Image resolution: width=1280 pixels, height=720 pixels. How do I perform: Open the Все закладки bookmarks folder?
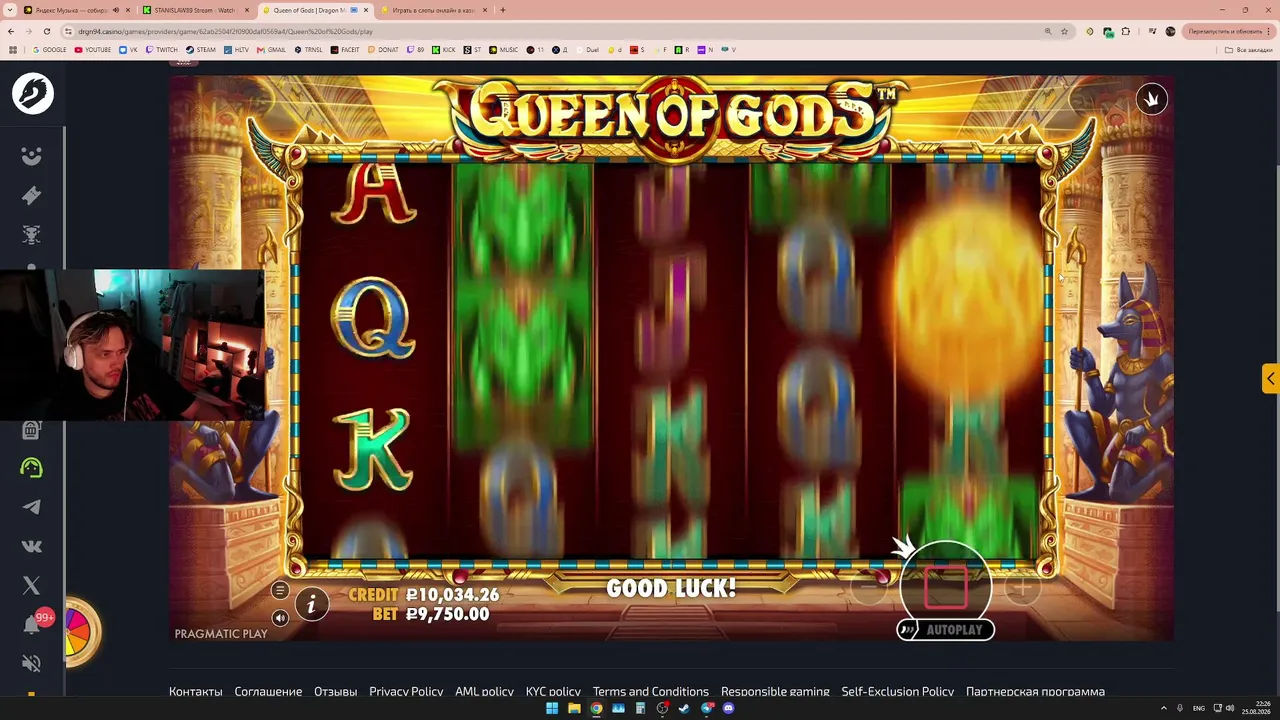tap(1250, 50)
